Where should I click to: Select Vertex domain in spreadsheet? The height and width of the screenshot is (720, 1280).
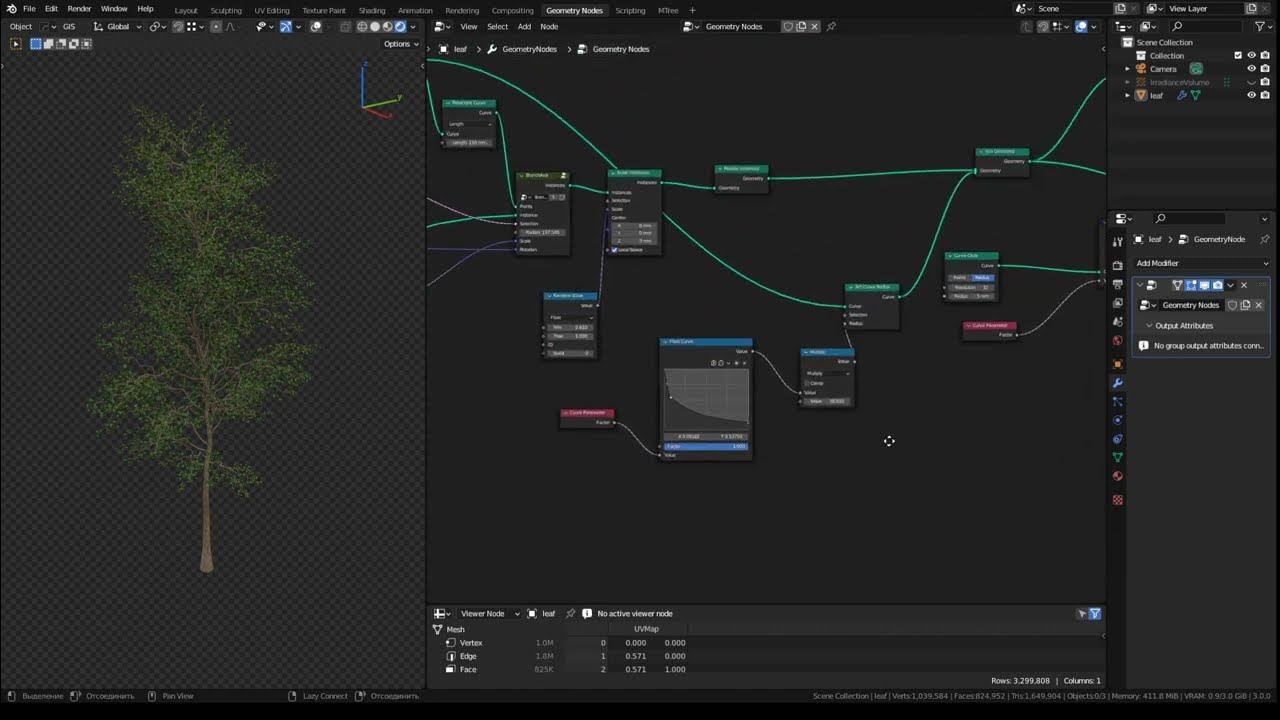click(x=470, y=643)
